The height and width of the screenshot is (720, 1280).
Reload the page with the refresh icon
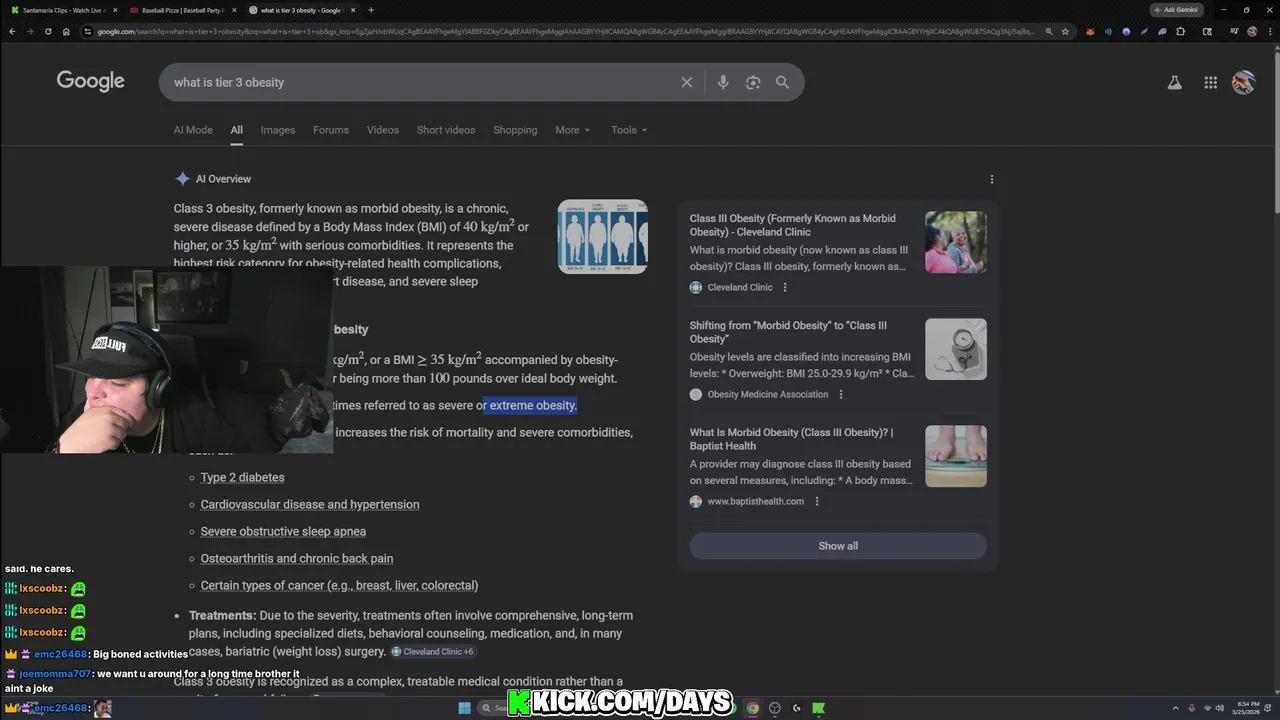tap(48, 31)
